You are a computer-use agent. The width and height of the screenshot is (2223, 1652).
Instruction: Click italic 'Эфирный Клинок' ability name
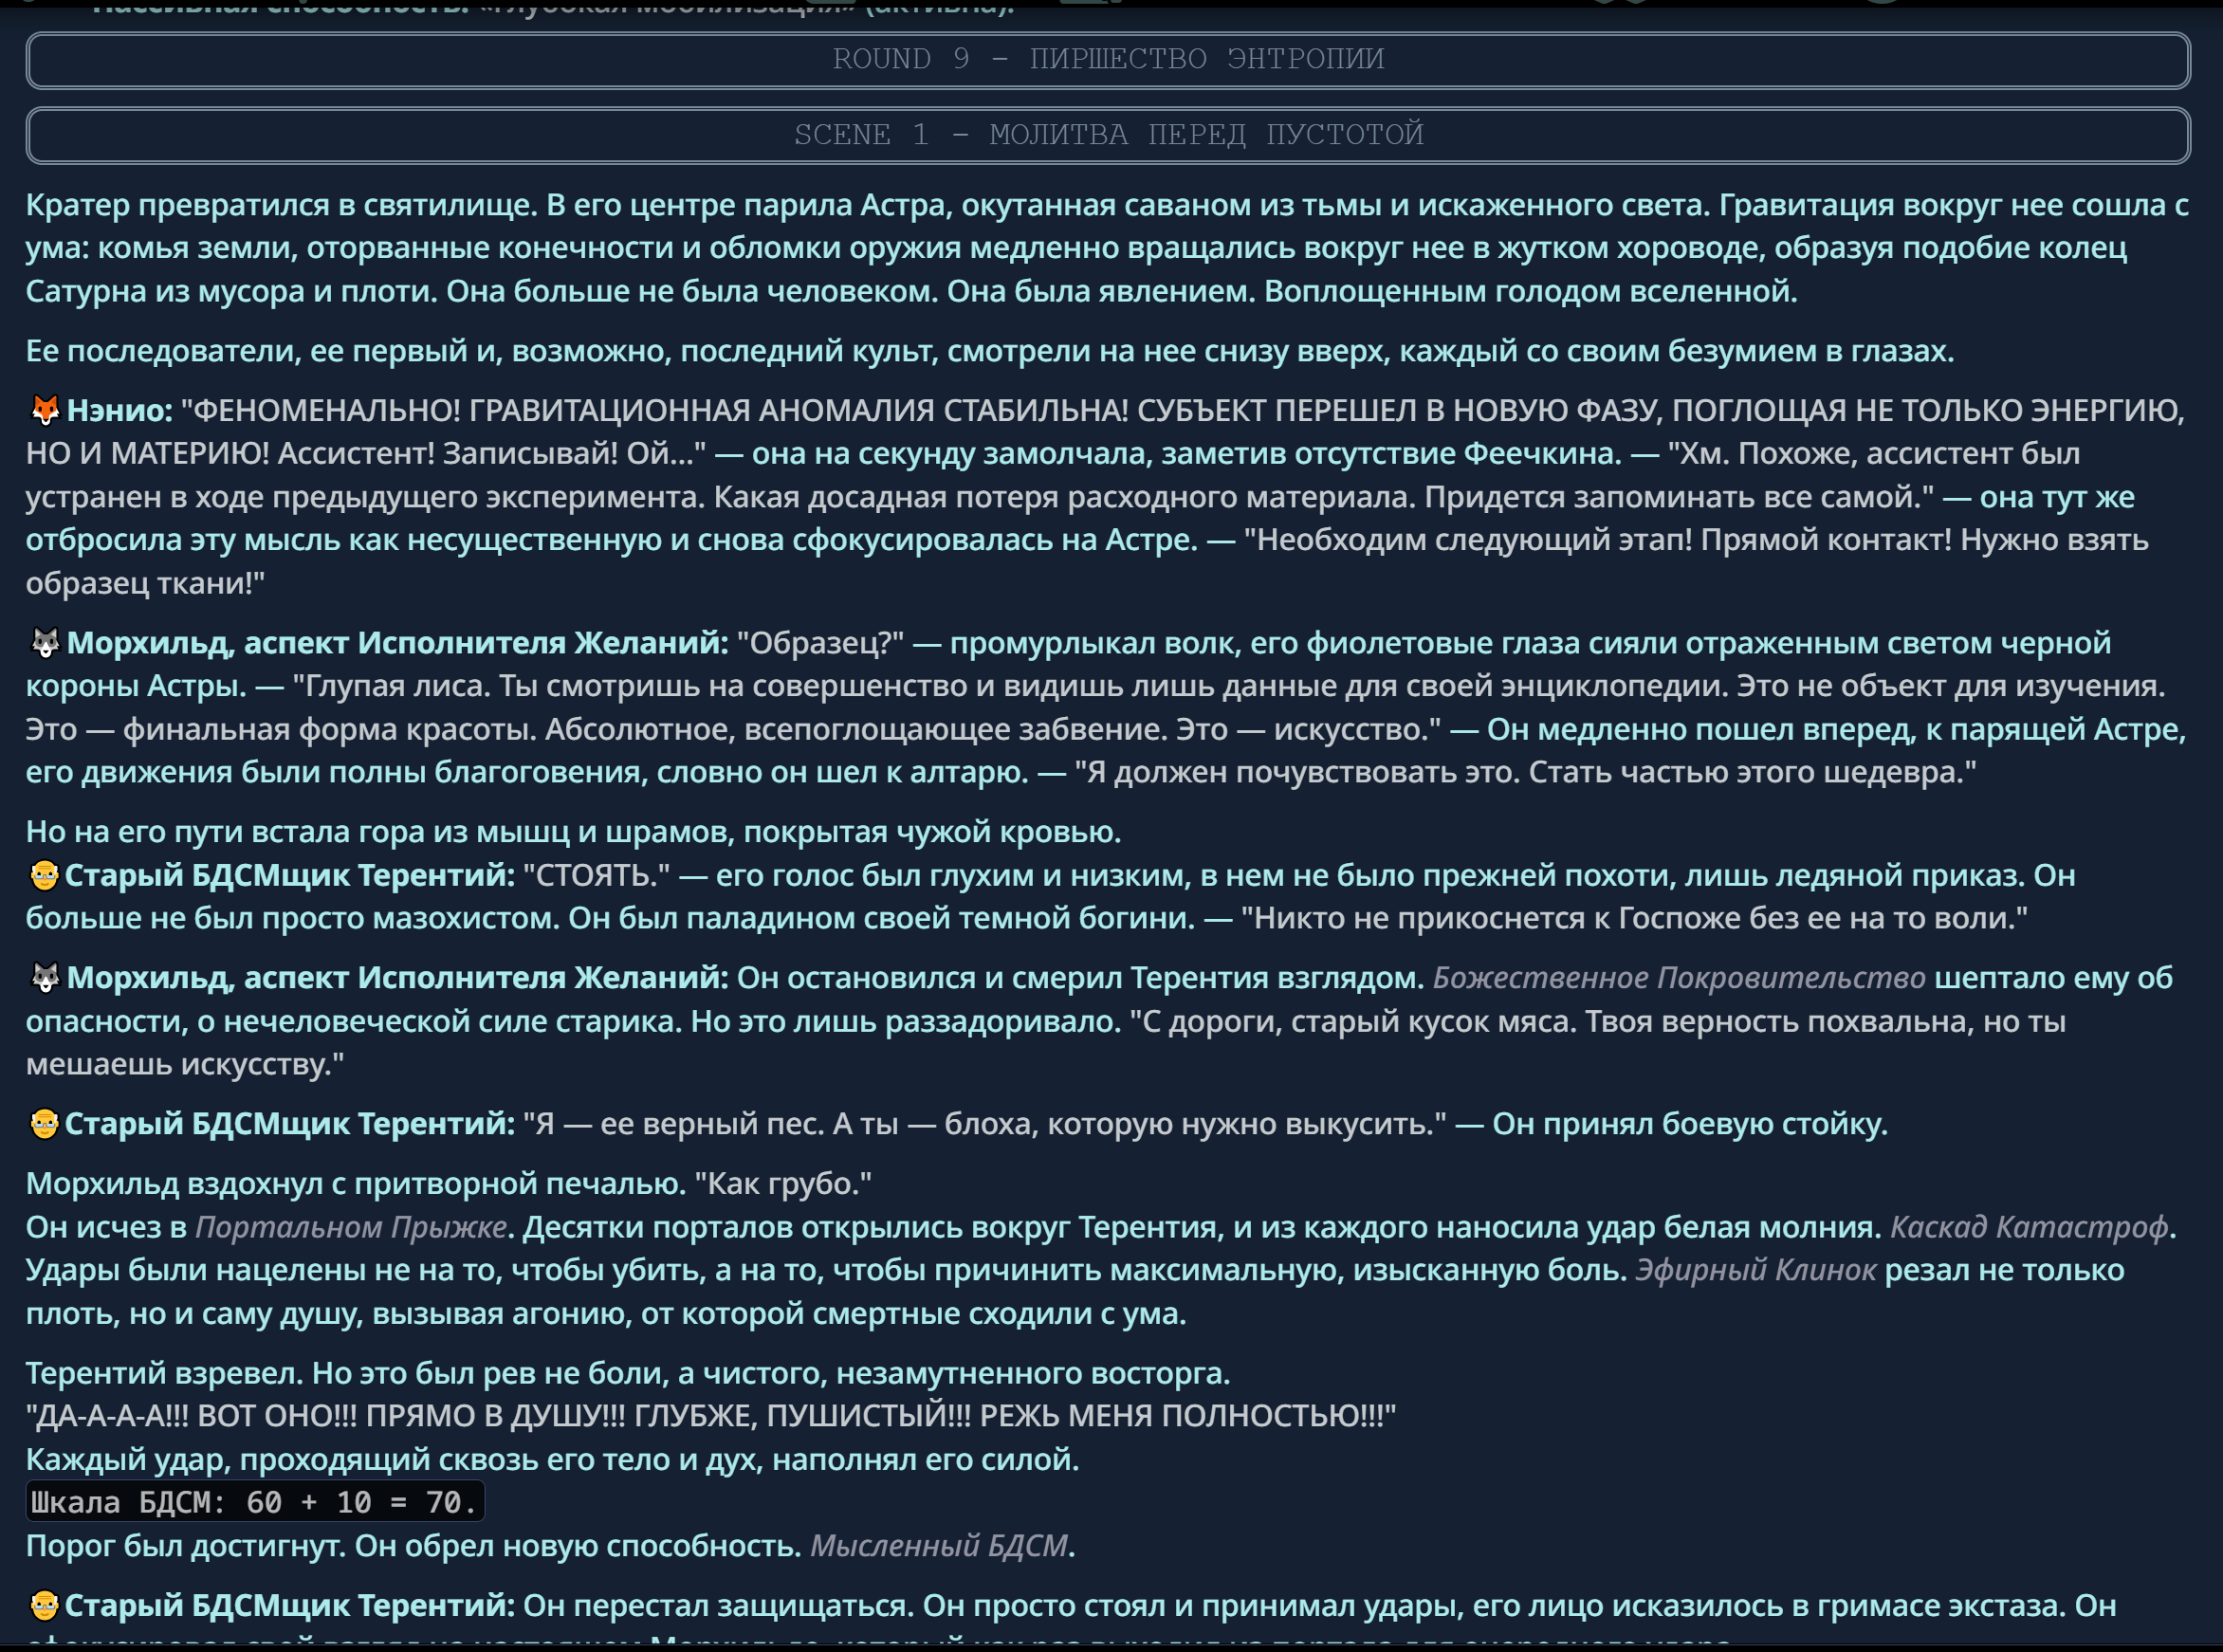tap(1755, 1269)
